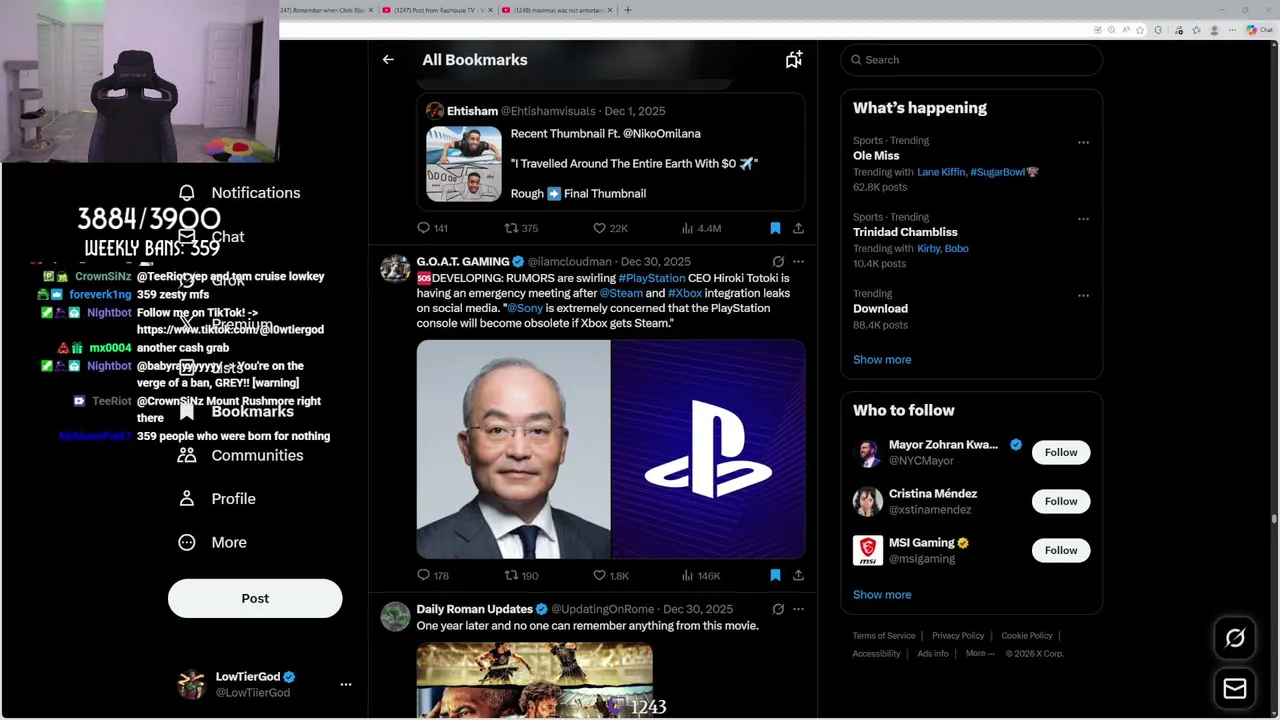Image resolution: width=1280 pixels, height=720 pixels.
Task: Click the Search input field
Action: point(972,60)
